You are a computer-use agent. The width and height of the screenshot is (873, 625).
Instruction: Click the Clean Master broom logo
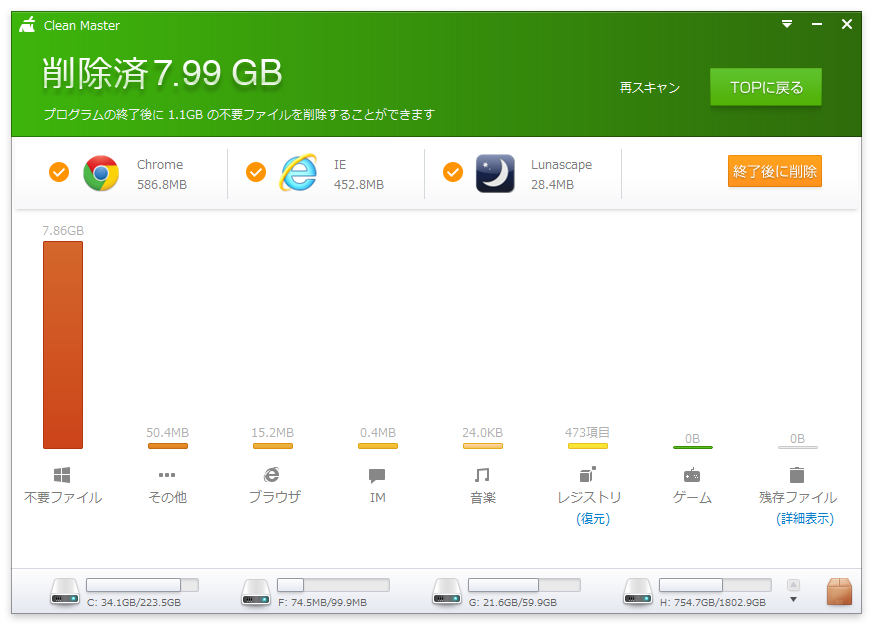(27, 24)
